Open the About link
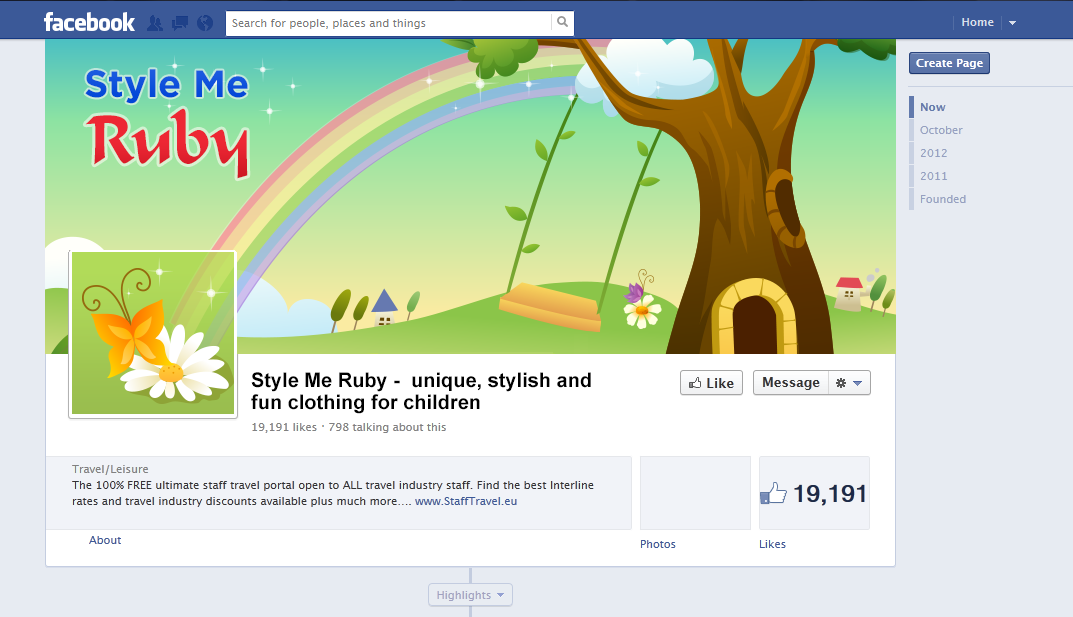 pyautogui.click(x=105, y=540)
